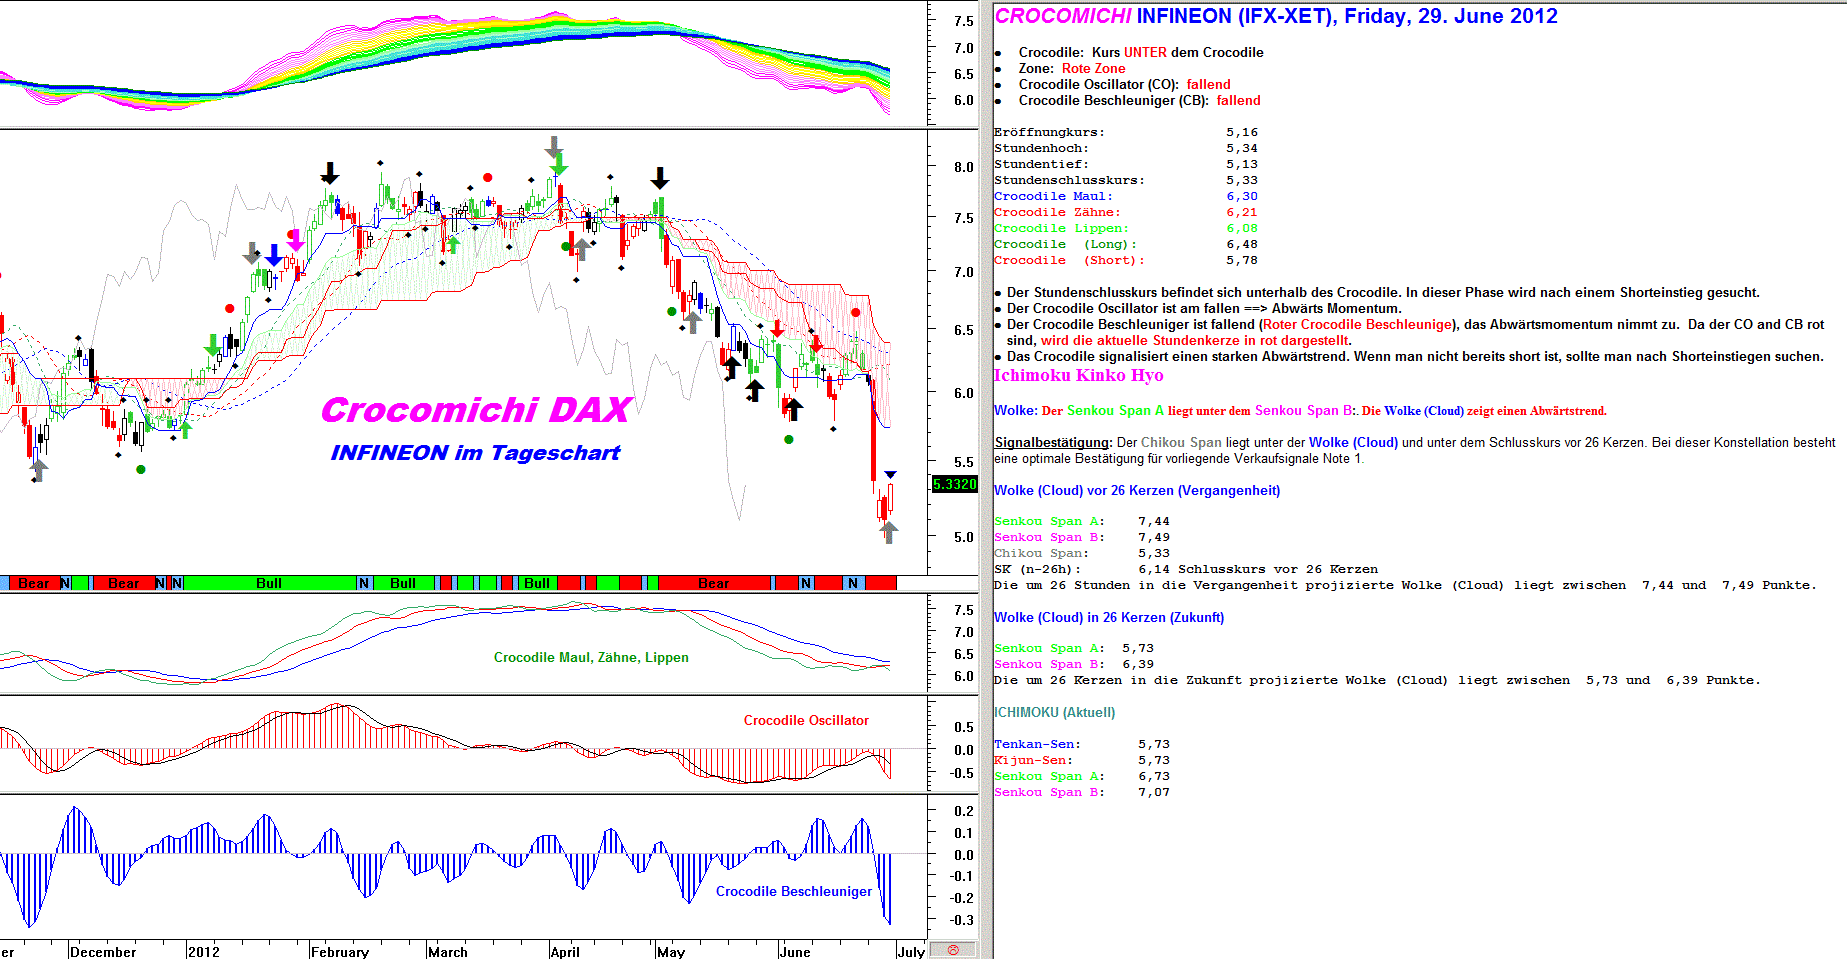Viewport: 1847px width, 959px height.
Task: Click the black down arrow above late-April candle
Action: [659, 178]
